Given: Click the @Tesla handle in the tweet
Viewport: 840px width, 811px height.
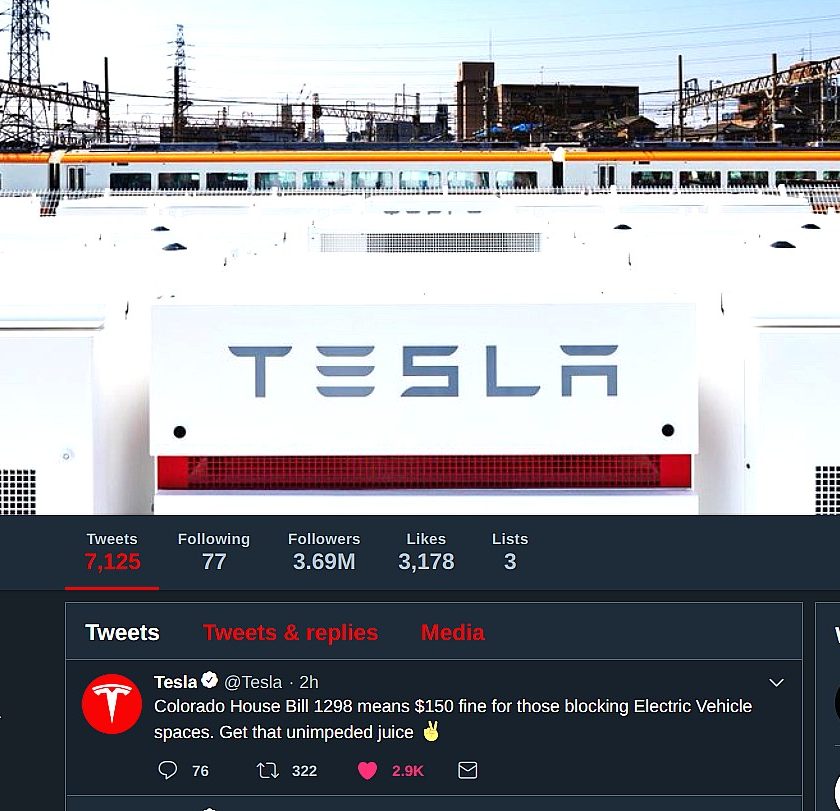Looking at the screenshot, I should pyautogui.click(x=253, y=682).
